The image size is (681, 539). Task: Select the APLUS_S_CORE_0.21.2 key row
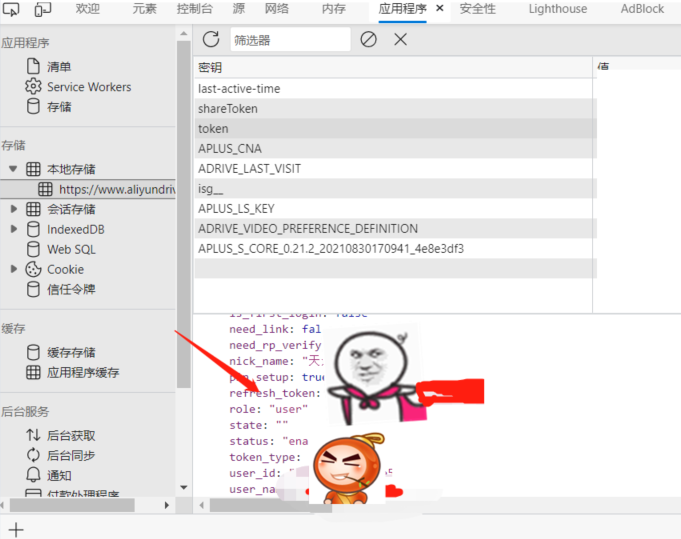pos(395,248)
